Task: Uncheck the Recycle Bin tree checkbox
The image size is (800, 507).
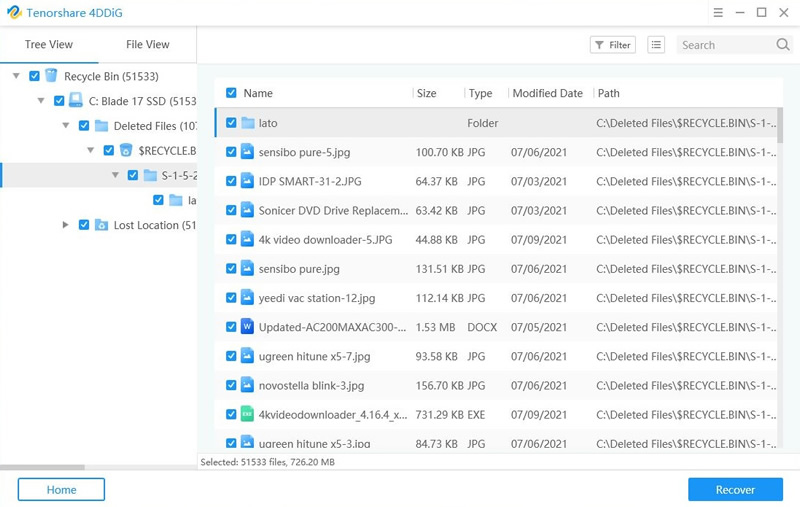Action: pos(34,76)
